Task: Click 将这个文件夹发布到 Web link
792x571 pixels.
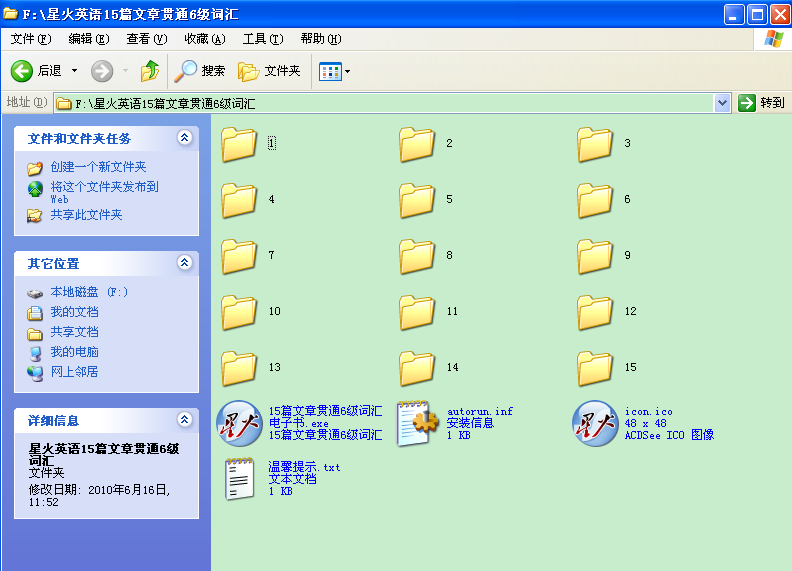Action: pos(104,193)
